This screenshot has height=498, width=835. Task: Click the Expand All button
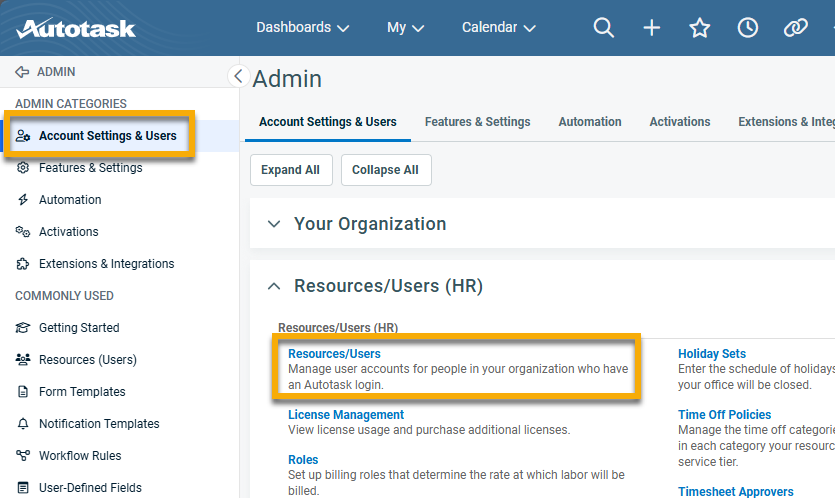pos(291,170)
